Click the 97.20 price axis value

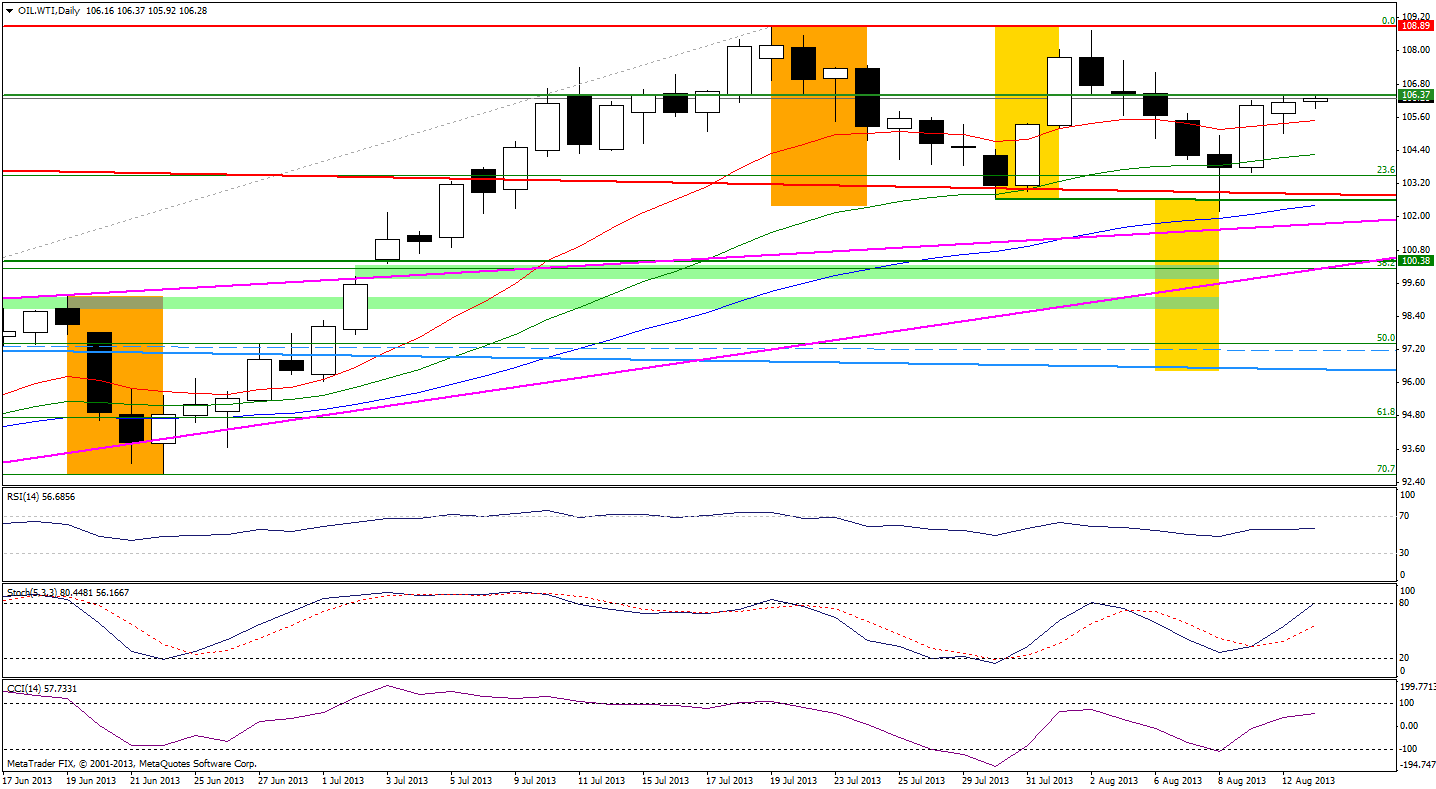[x=1413, y=349]
